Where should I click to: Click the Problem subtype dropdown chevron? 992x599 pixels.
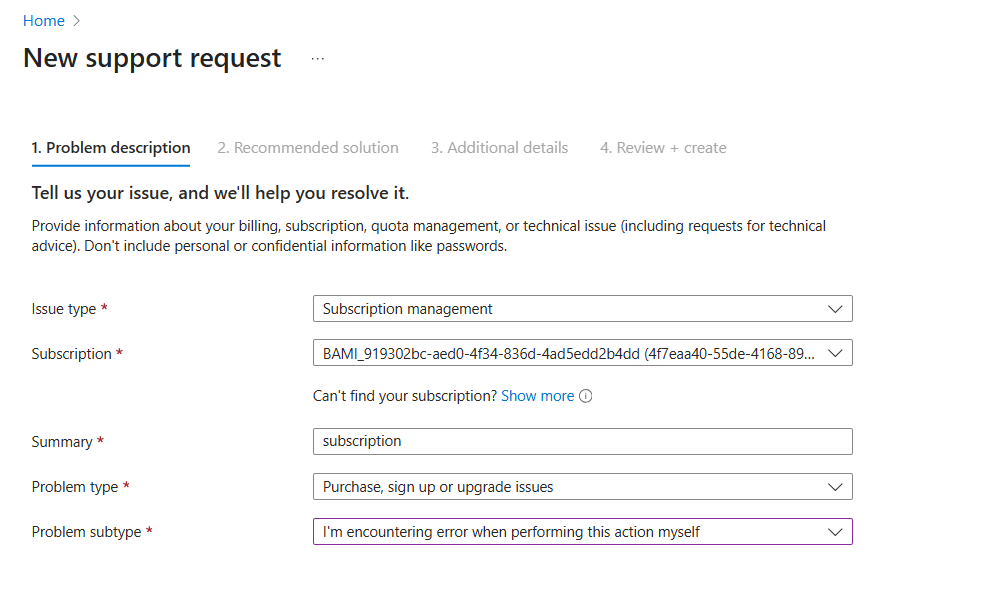click(836, 531)
